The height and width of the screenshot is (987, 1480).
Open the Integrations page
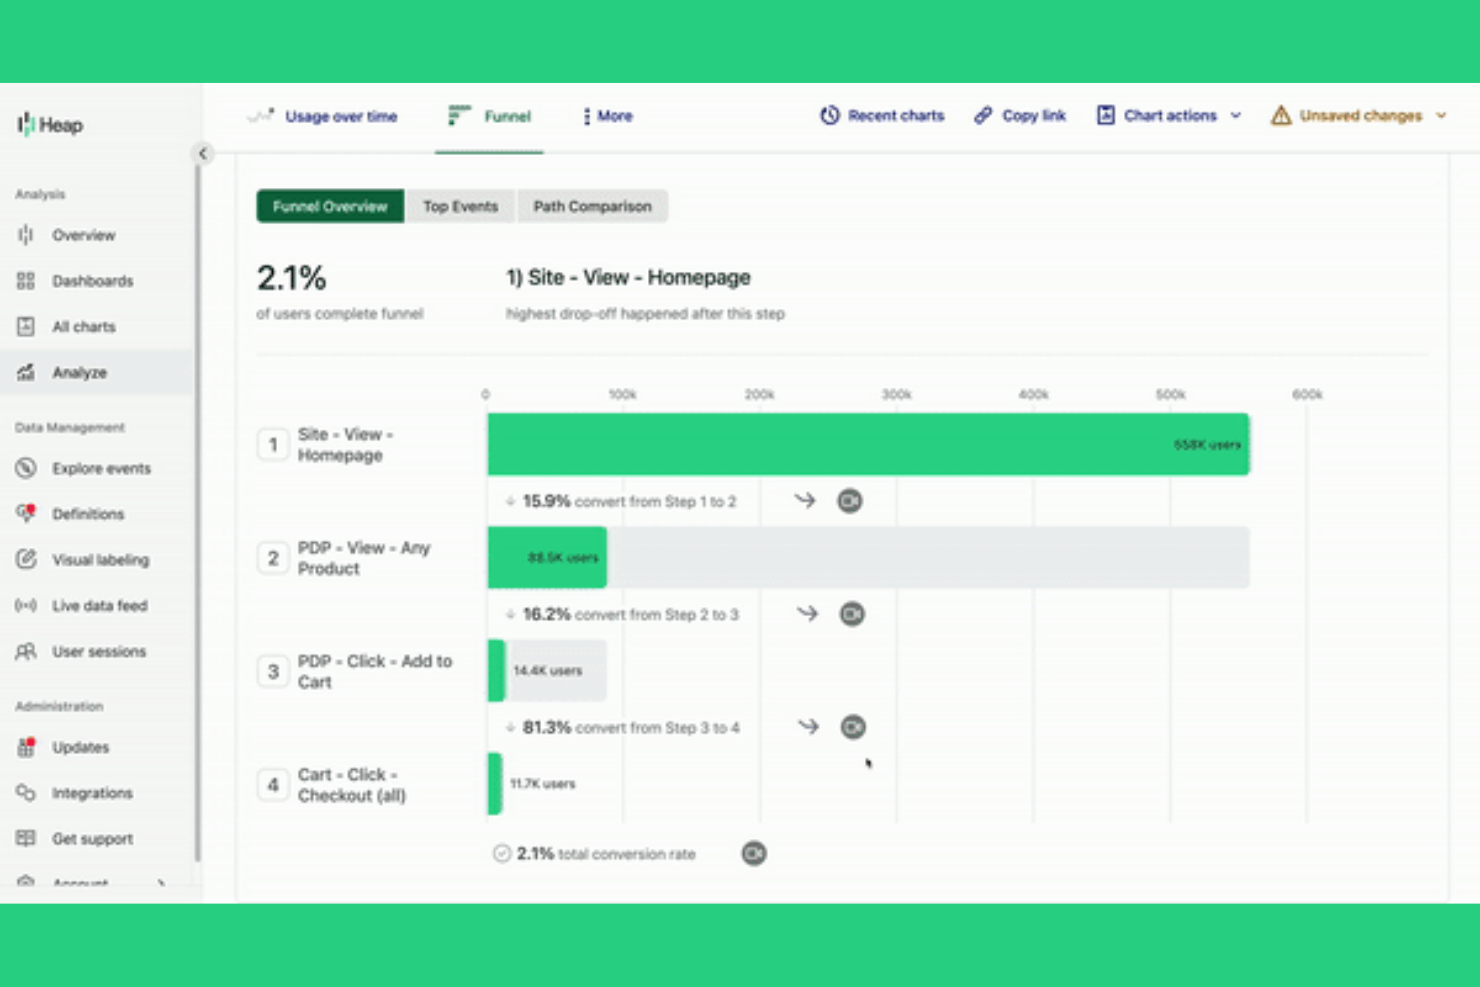(91, 792)
